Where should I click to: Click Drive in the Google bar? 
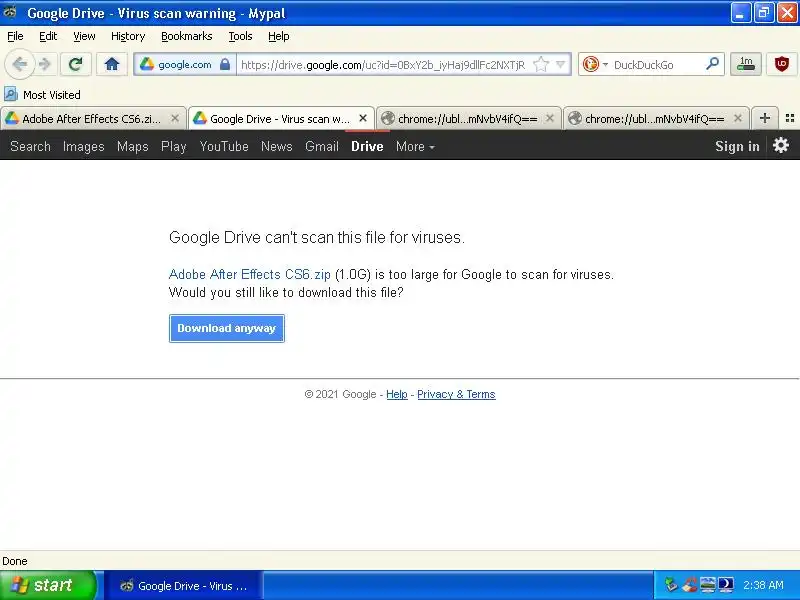pos(367,146)
